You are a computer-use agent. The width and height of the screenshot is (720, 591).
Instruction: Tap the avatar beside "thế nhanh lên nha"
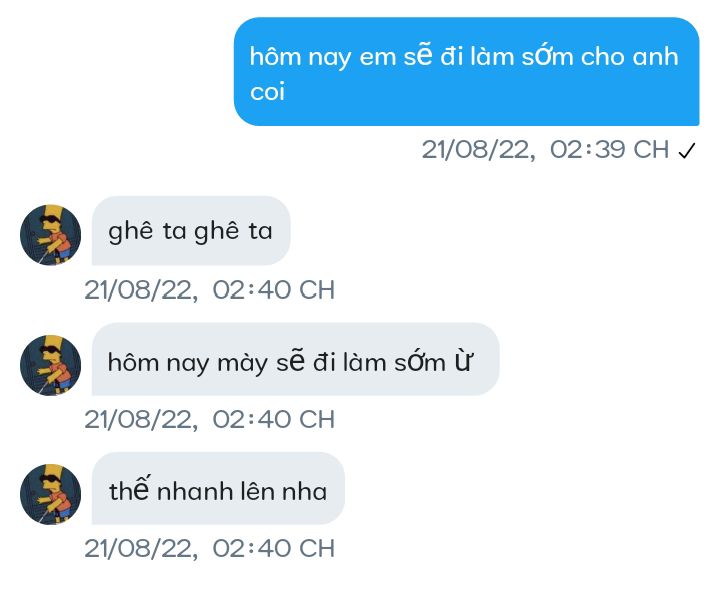pyautogui.click(x=51, y=495)
